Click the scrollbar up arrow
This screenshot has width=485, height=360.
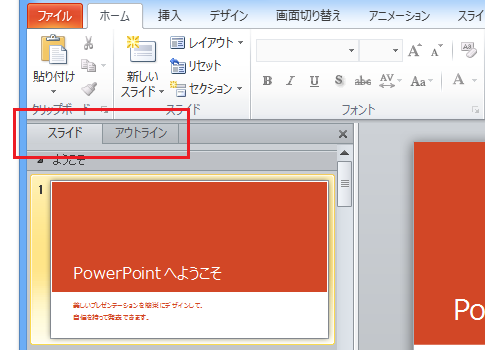(344, 153)
